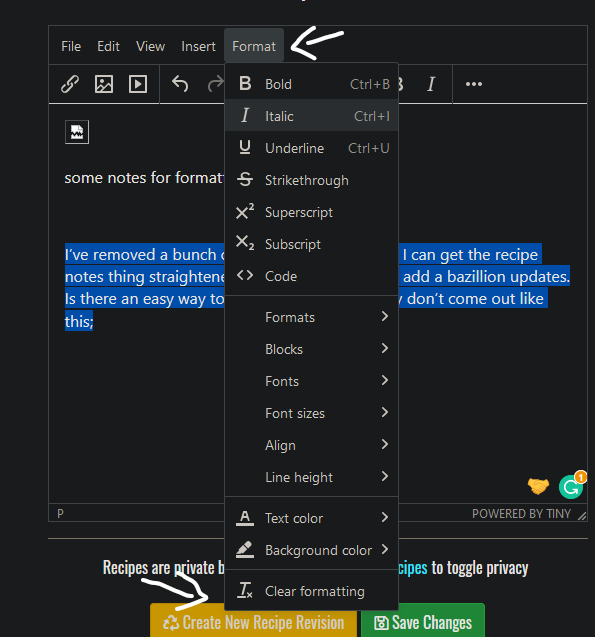
Task: Click the italic toolbar button
Action: 431,84
